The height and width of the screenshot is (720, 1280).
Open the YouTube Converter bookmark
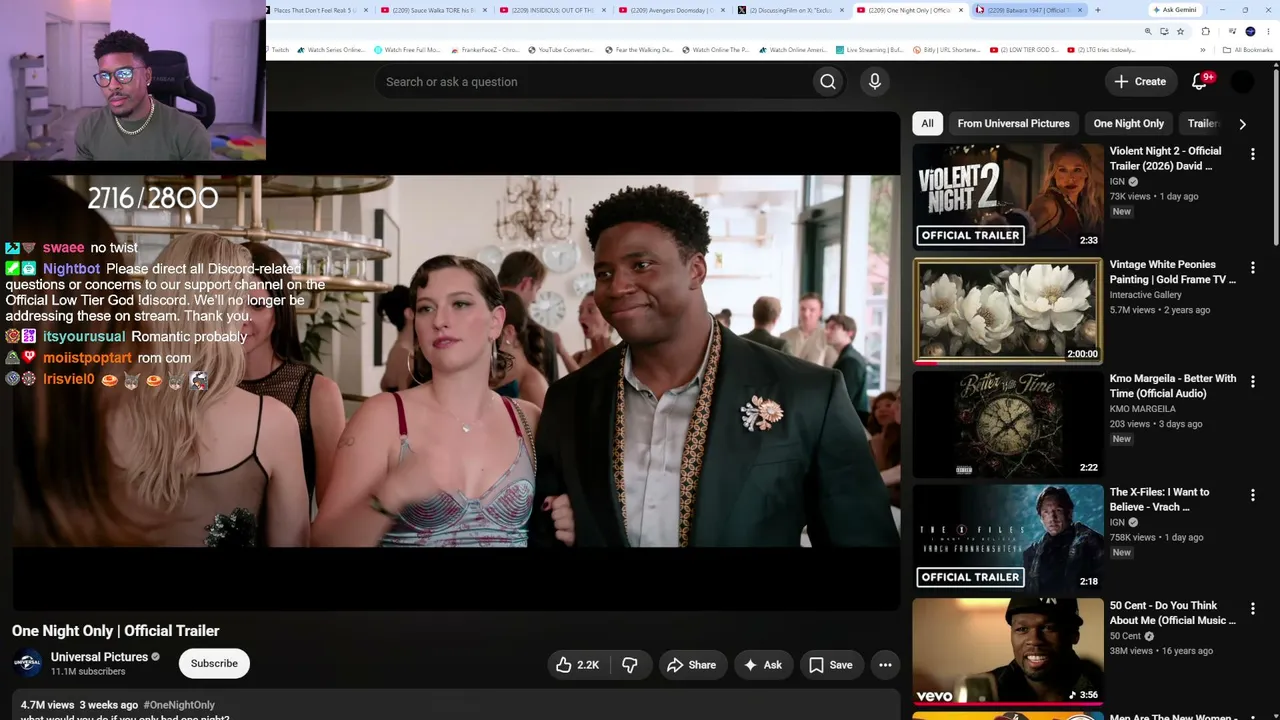pos(561,50)
